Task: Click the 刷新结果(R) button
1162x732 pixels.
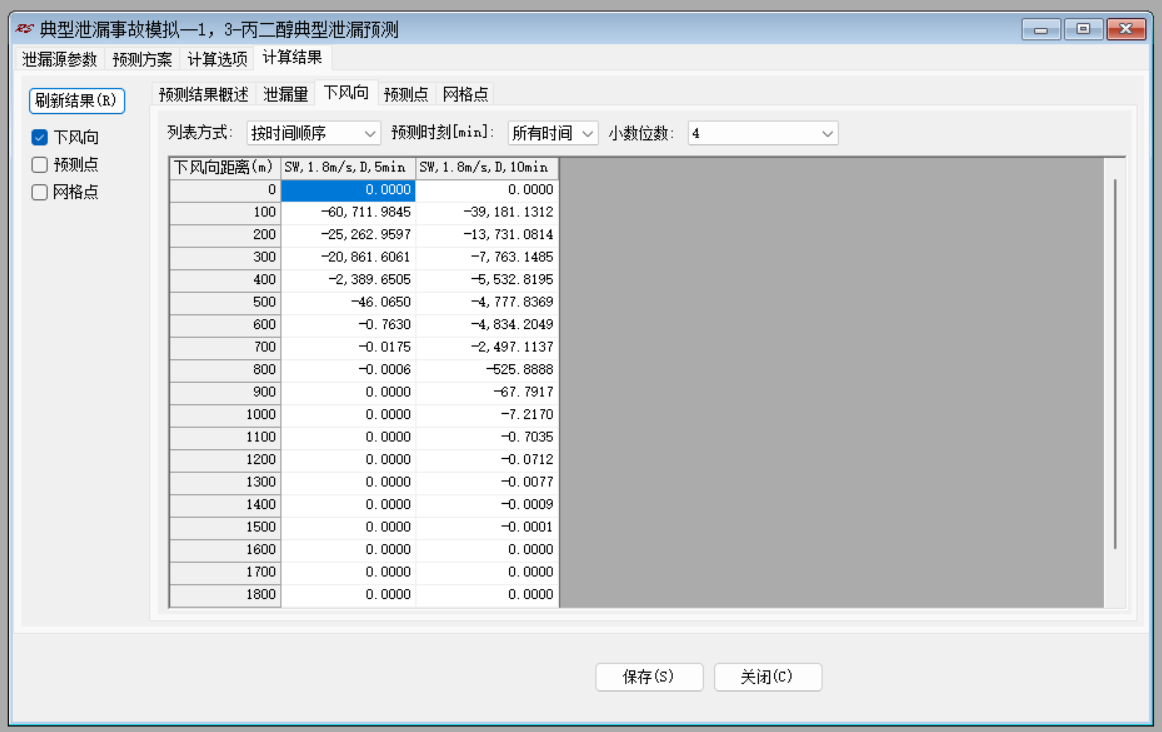Action: [77, 101]
